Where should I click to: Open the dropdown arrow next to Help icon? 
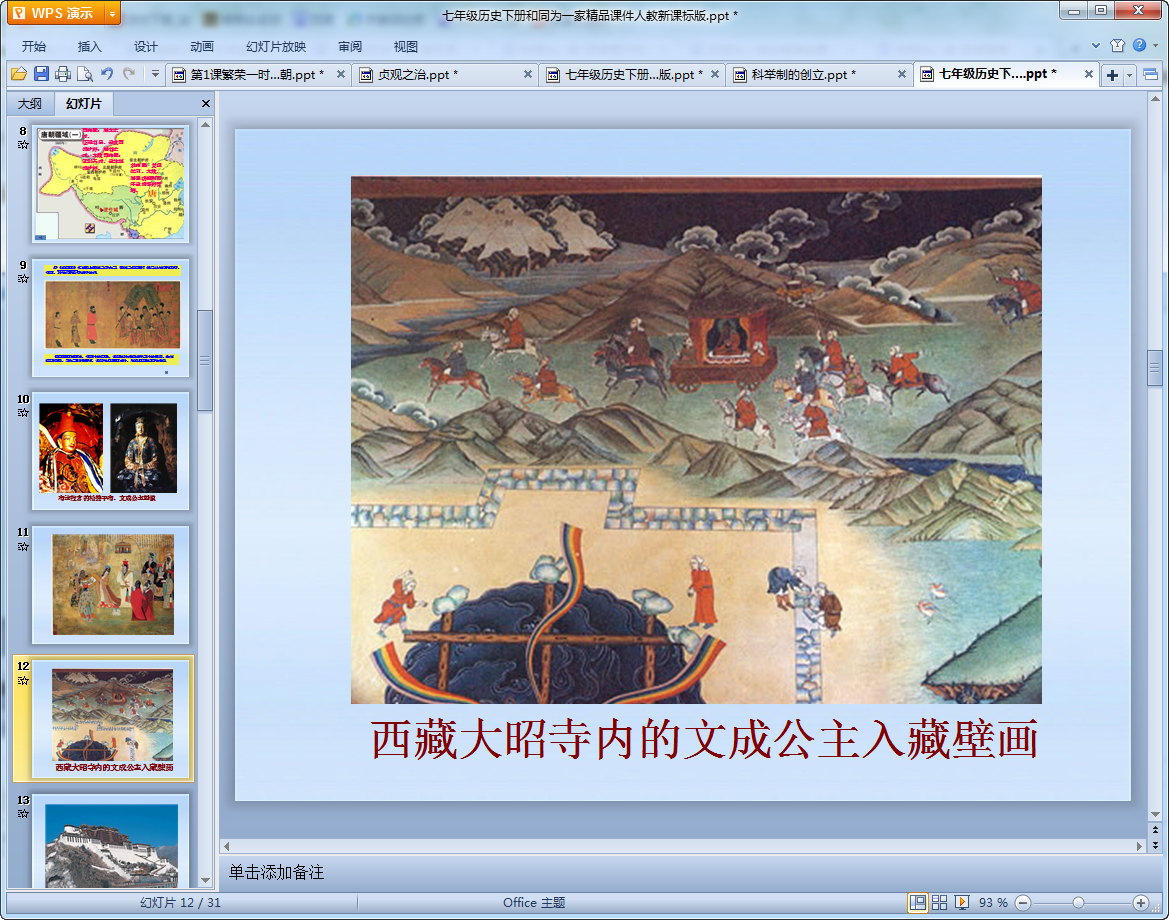coord(1156,45)
